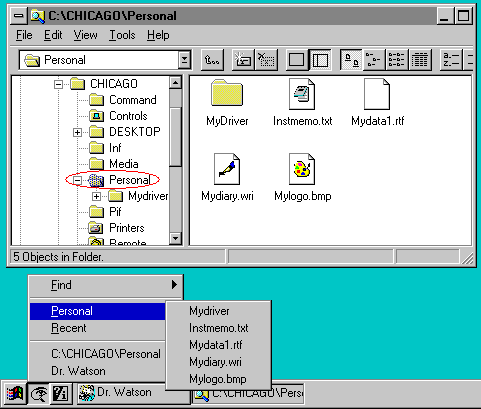This screenshot has height=409, width=481.
Task: Click the tree pane scroll down arrow
Action: coord(175,238)
